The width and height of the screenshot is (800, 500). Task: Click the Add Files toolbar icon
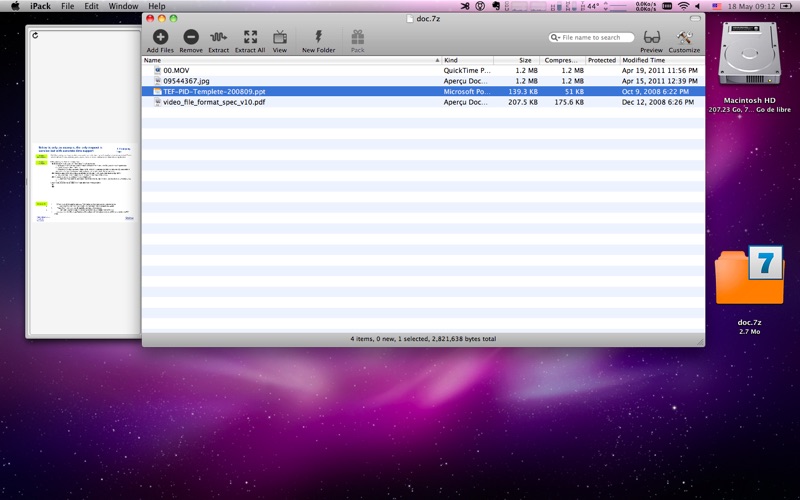click(160, 37)
